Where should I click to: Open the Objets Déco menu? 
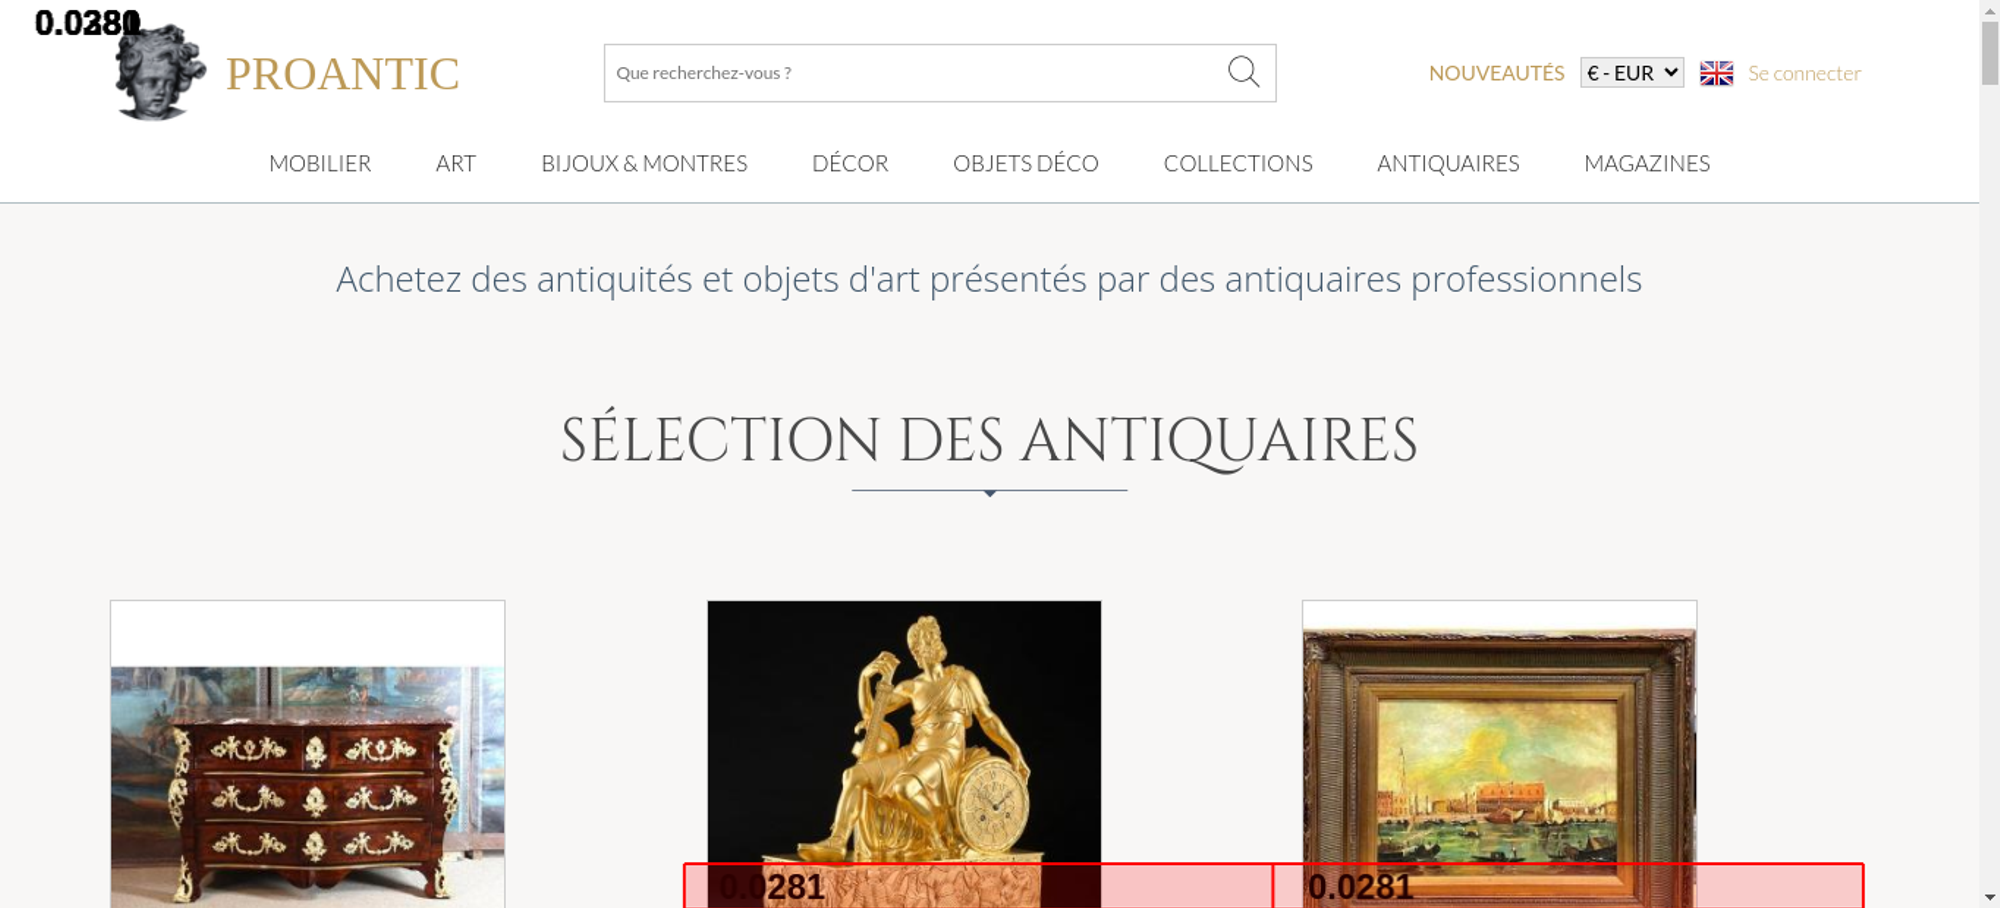tap(1025, 163)
